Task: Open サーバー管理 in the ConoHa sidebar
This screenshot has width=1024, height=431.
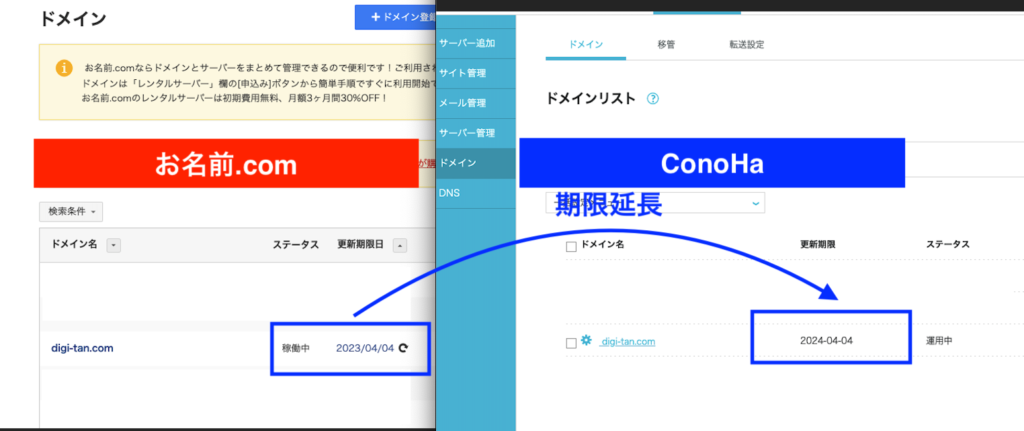Action: click(x=475, y=133)
